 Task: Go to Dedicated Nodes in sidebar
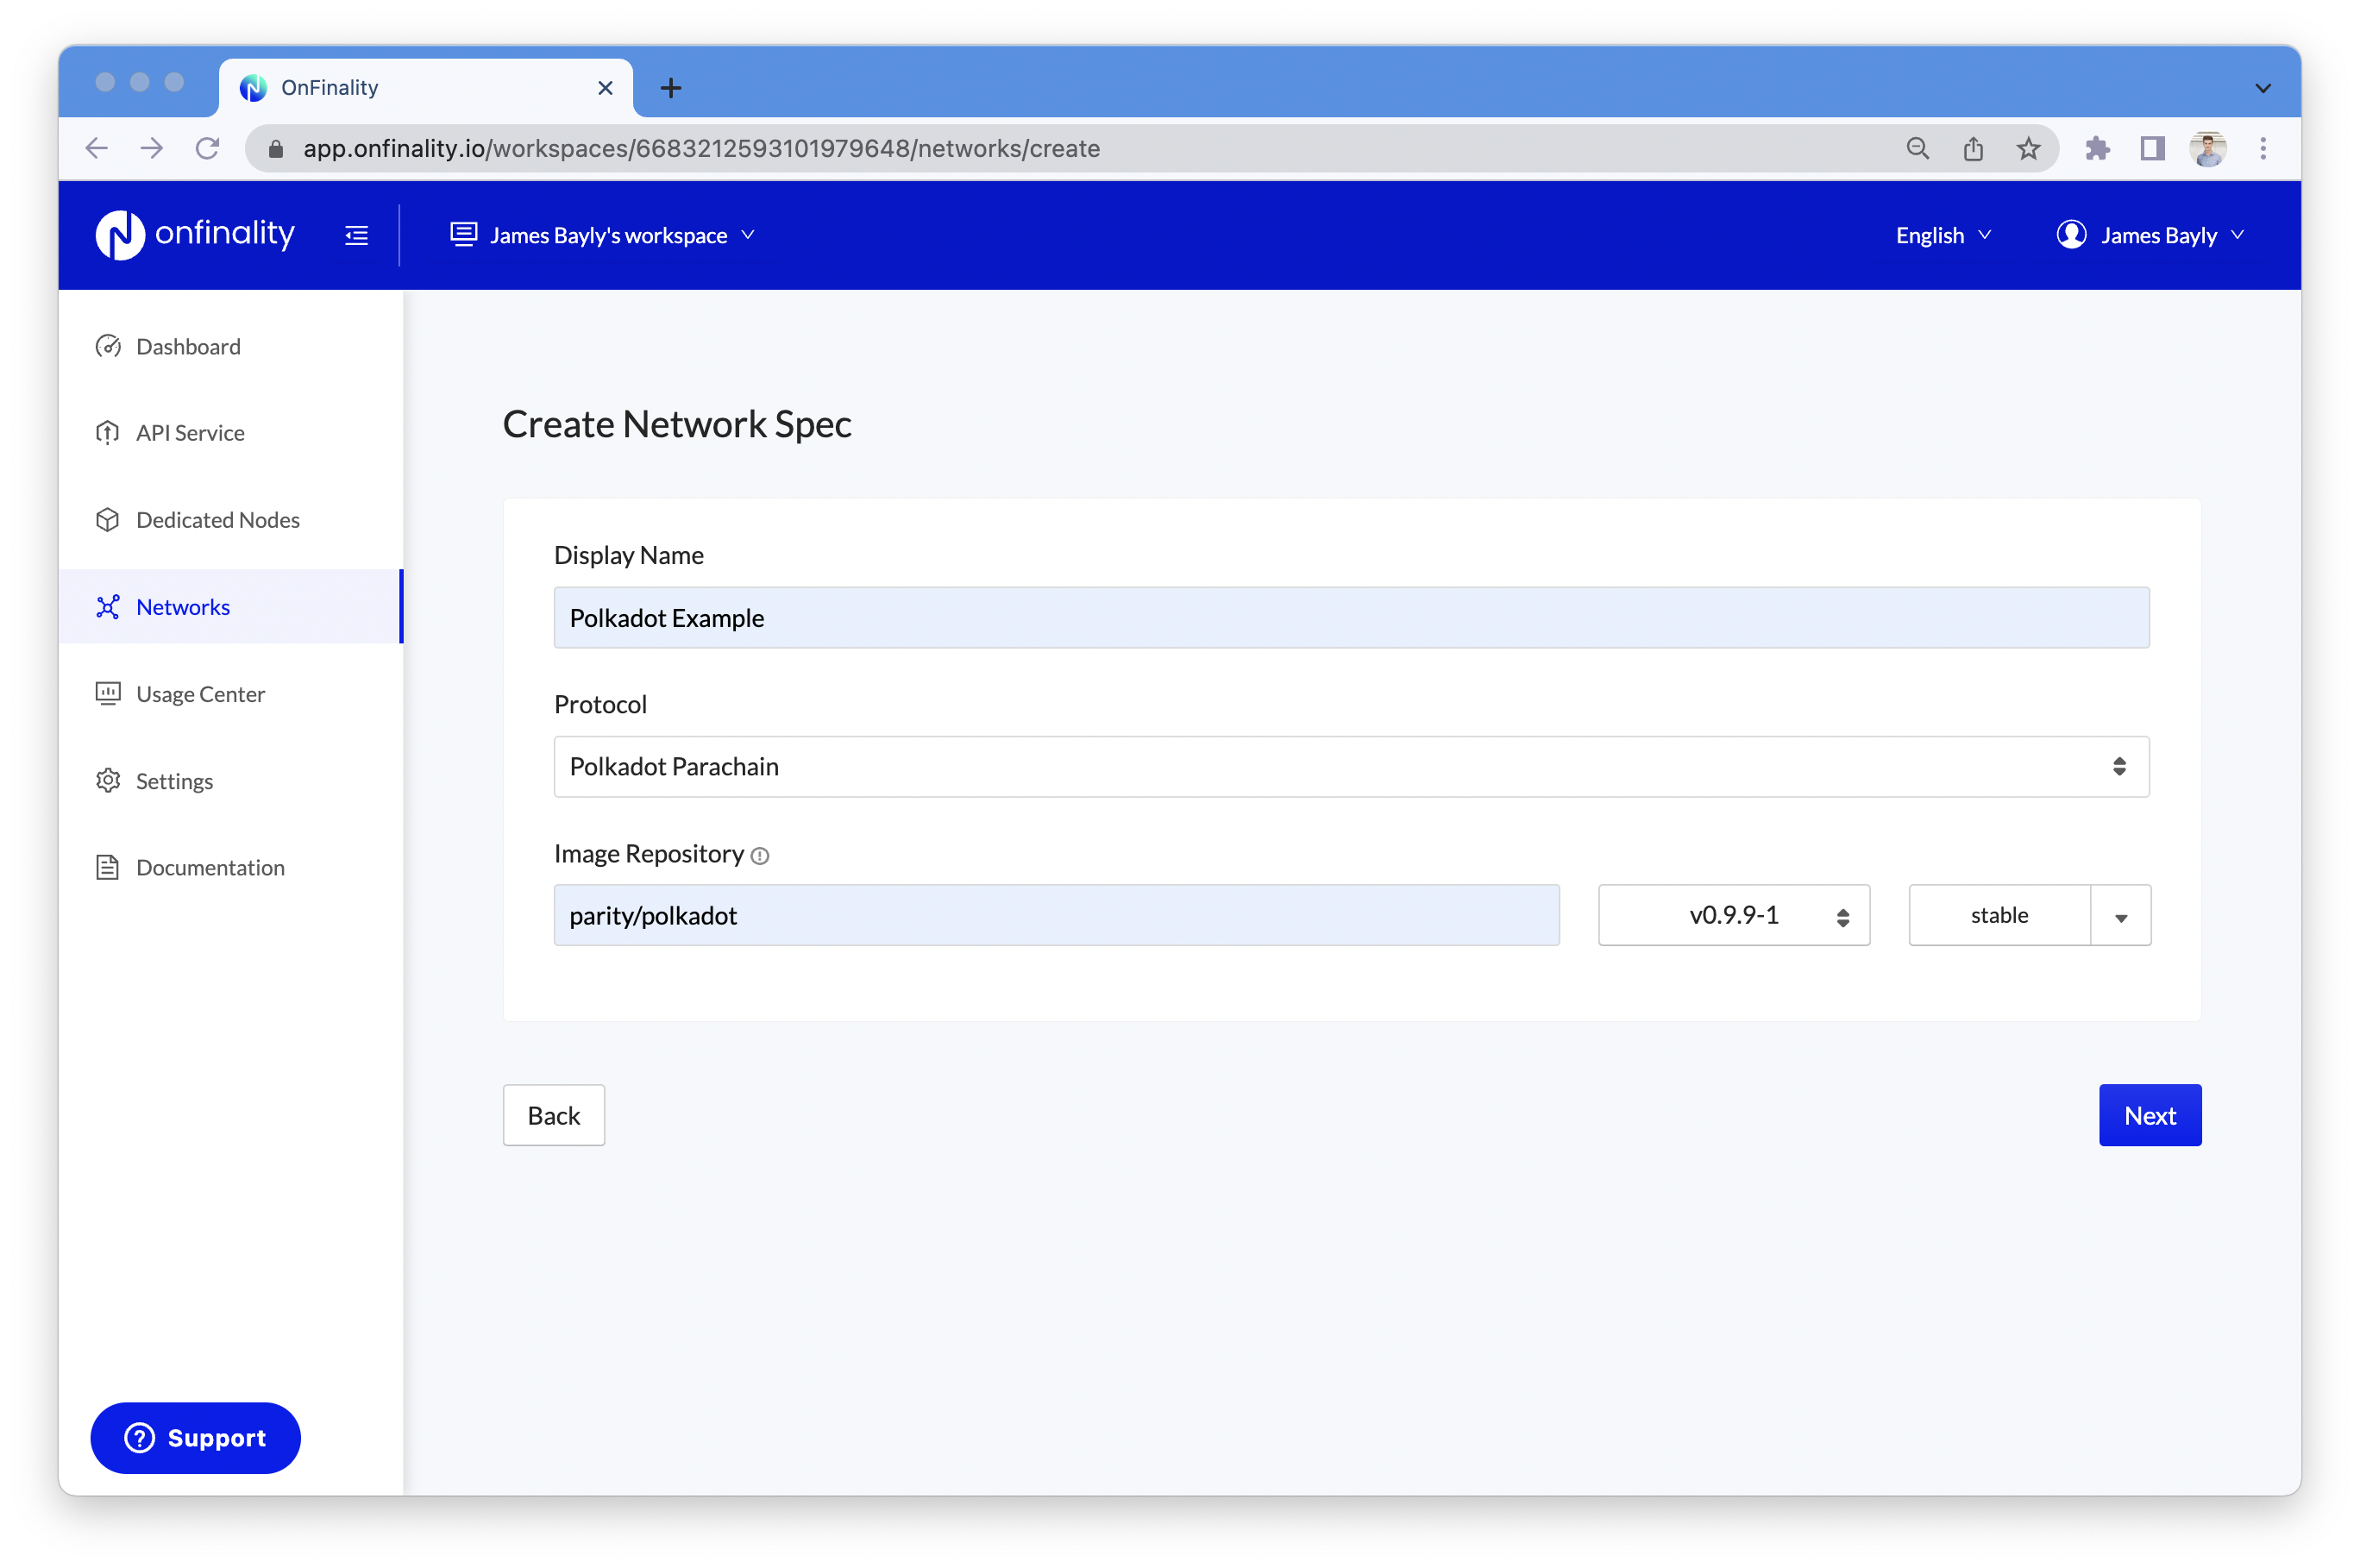point(217,520)
